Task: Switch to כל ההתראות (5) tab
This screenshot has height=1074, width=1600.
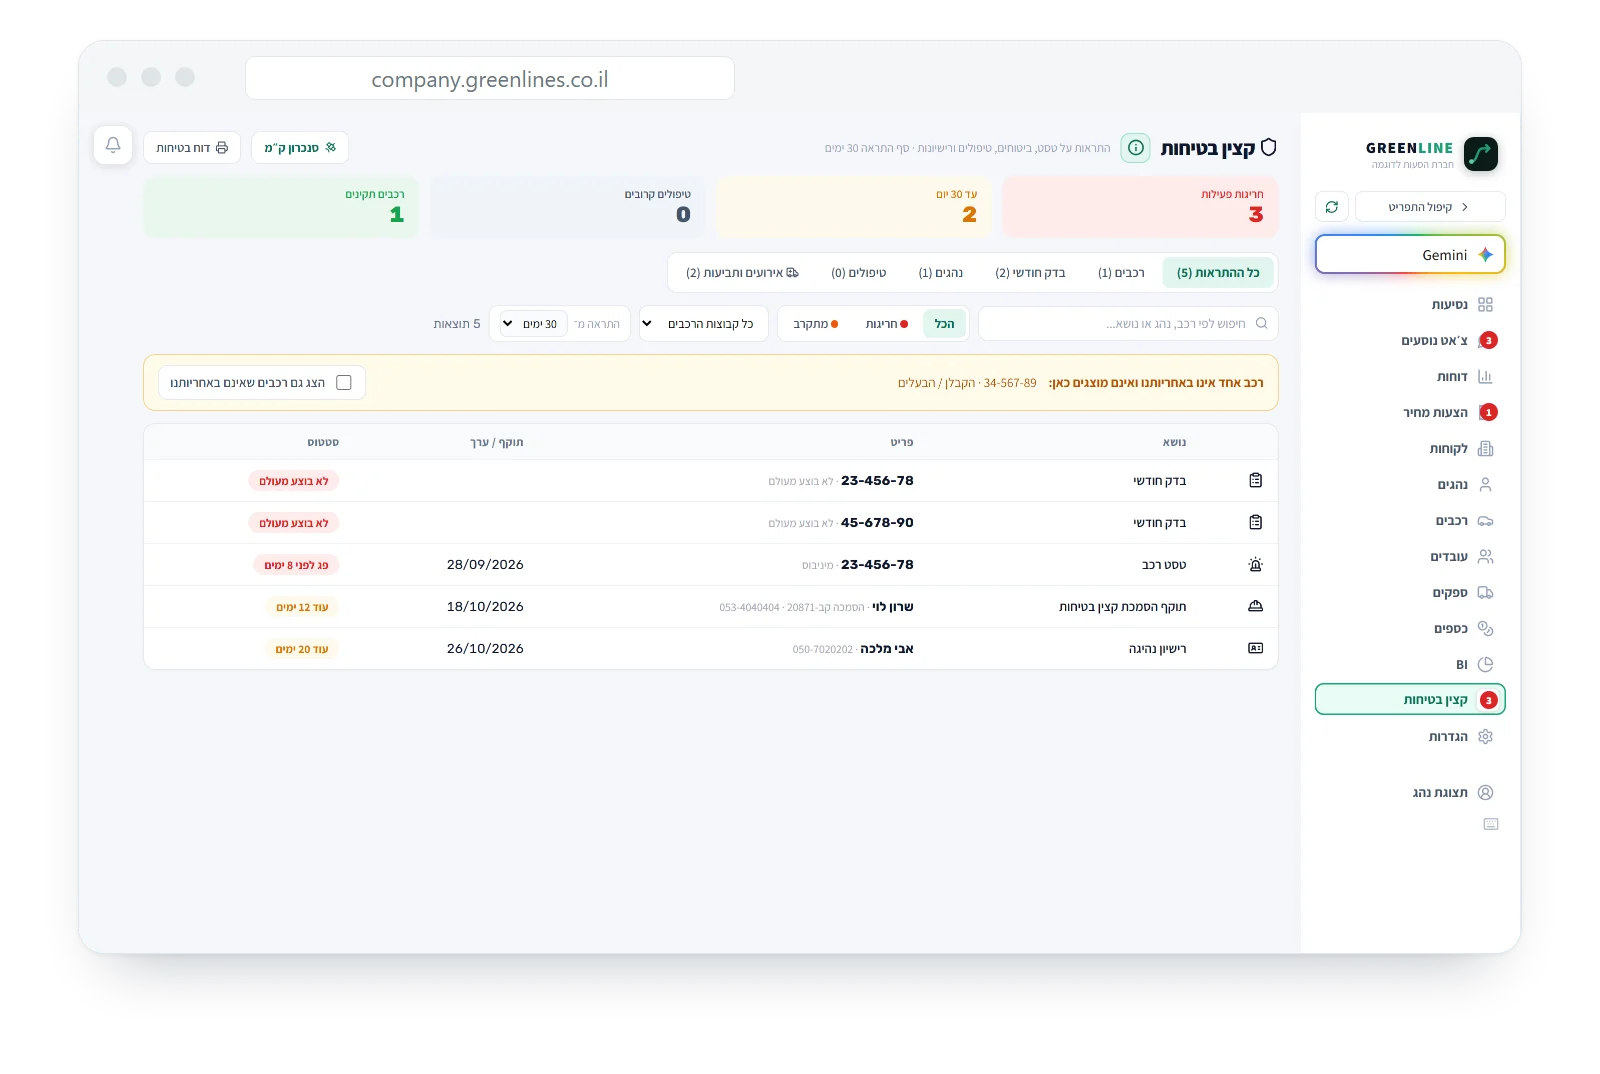Action: point(1218,272)
